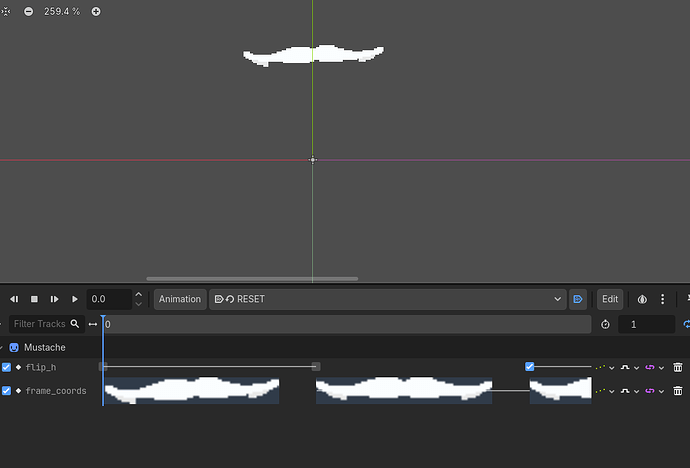Select the frame_coords track label
This screenshot has height=468, width=690.
pos(56,391)
